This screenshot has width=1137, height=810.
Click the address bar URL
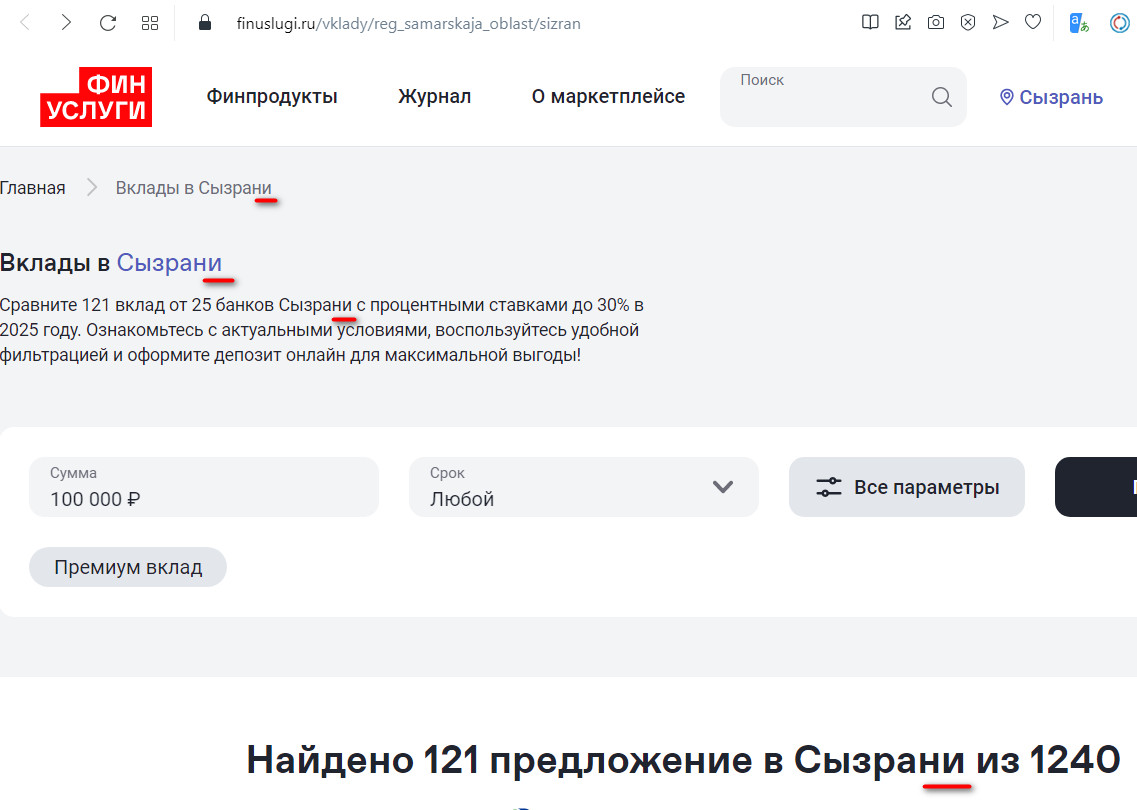coord(408,23)
